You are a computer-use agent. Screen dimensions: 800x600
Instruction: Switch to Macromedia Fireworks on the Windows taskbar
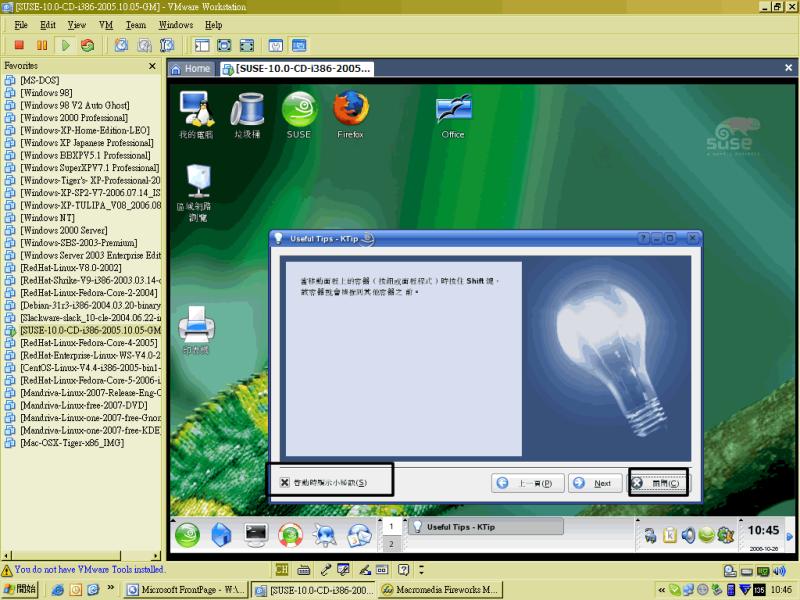click(x=441, y=590)
